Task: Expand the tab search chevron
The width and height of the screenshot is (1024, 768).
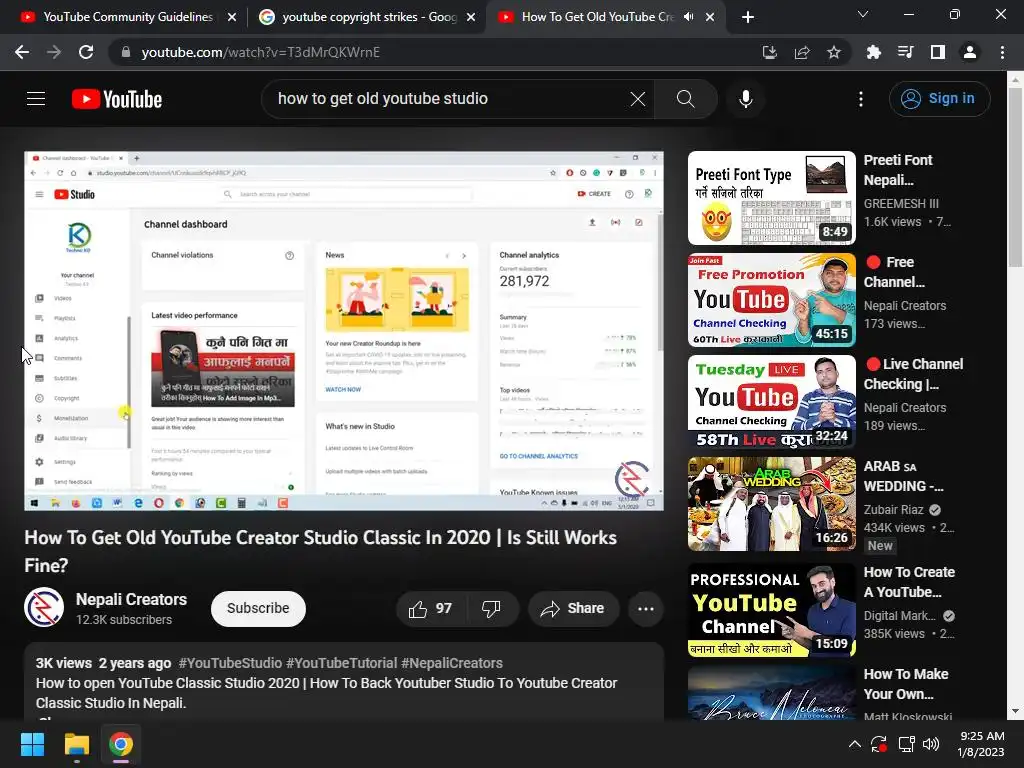Action: point(863,14)
